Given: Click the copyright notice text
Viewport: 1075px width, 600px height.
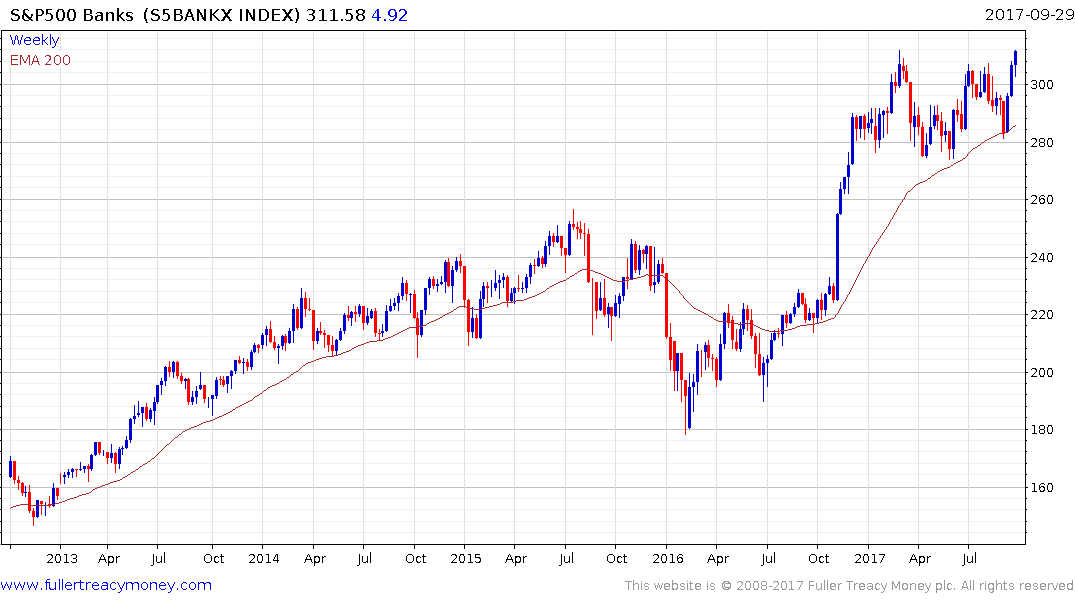Looking at the screenshot, I should pos(849,586).
